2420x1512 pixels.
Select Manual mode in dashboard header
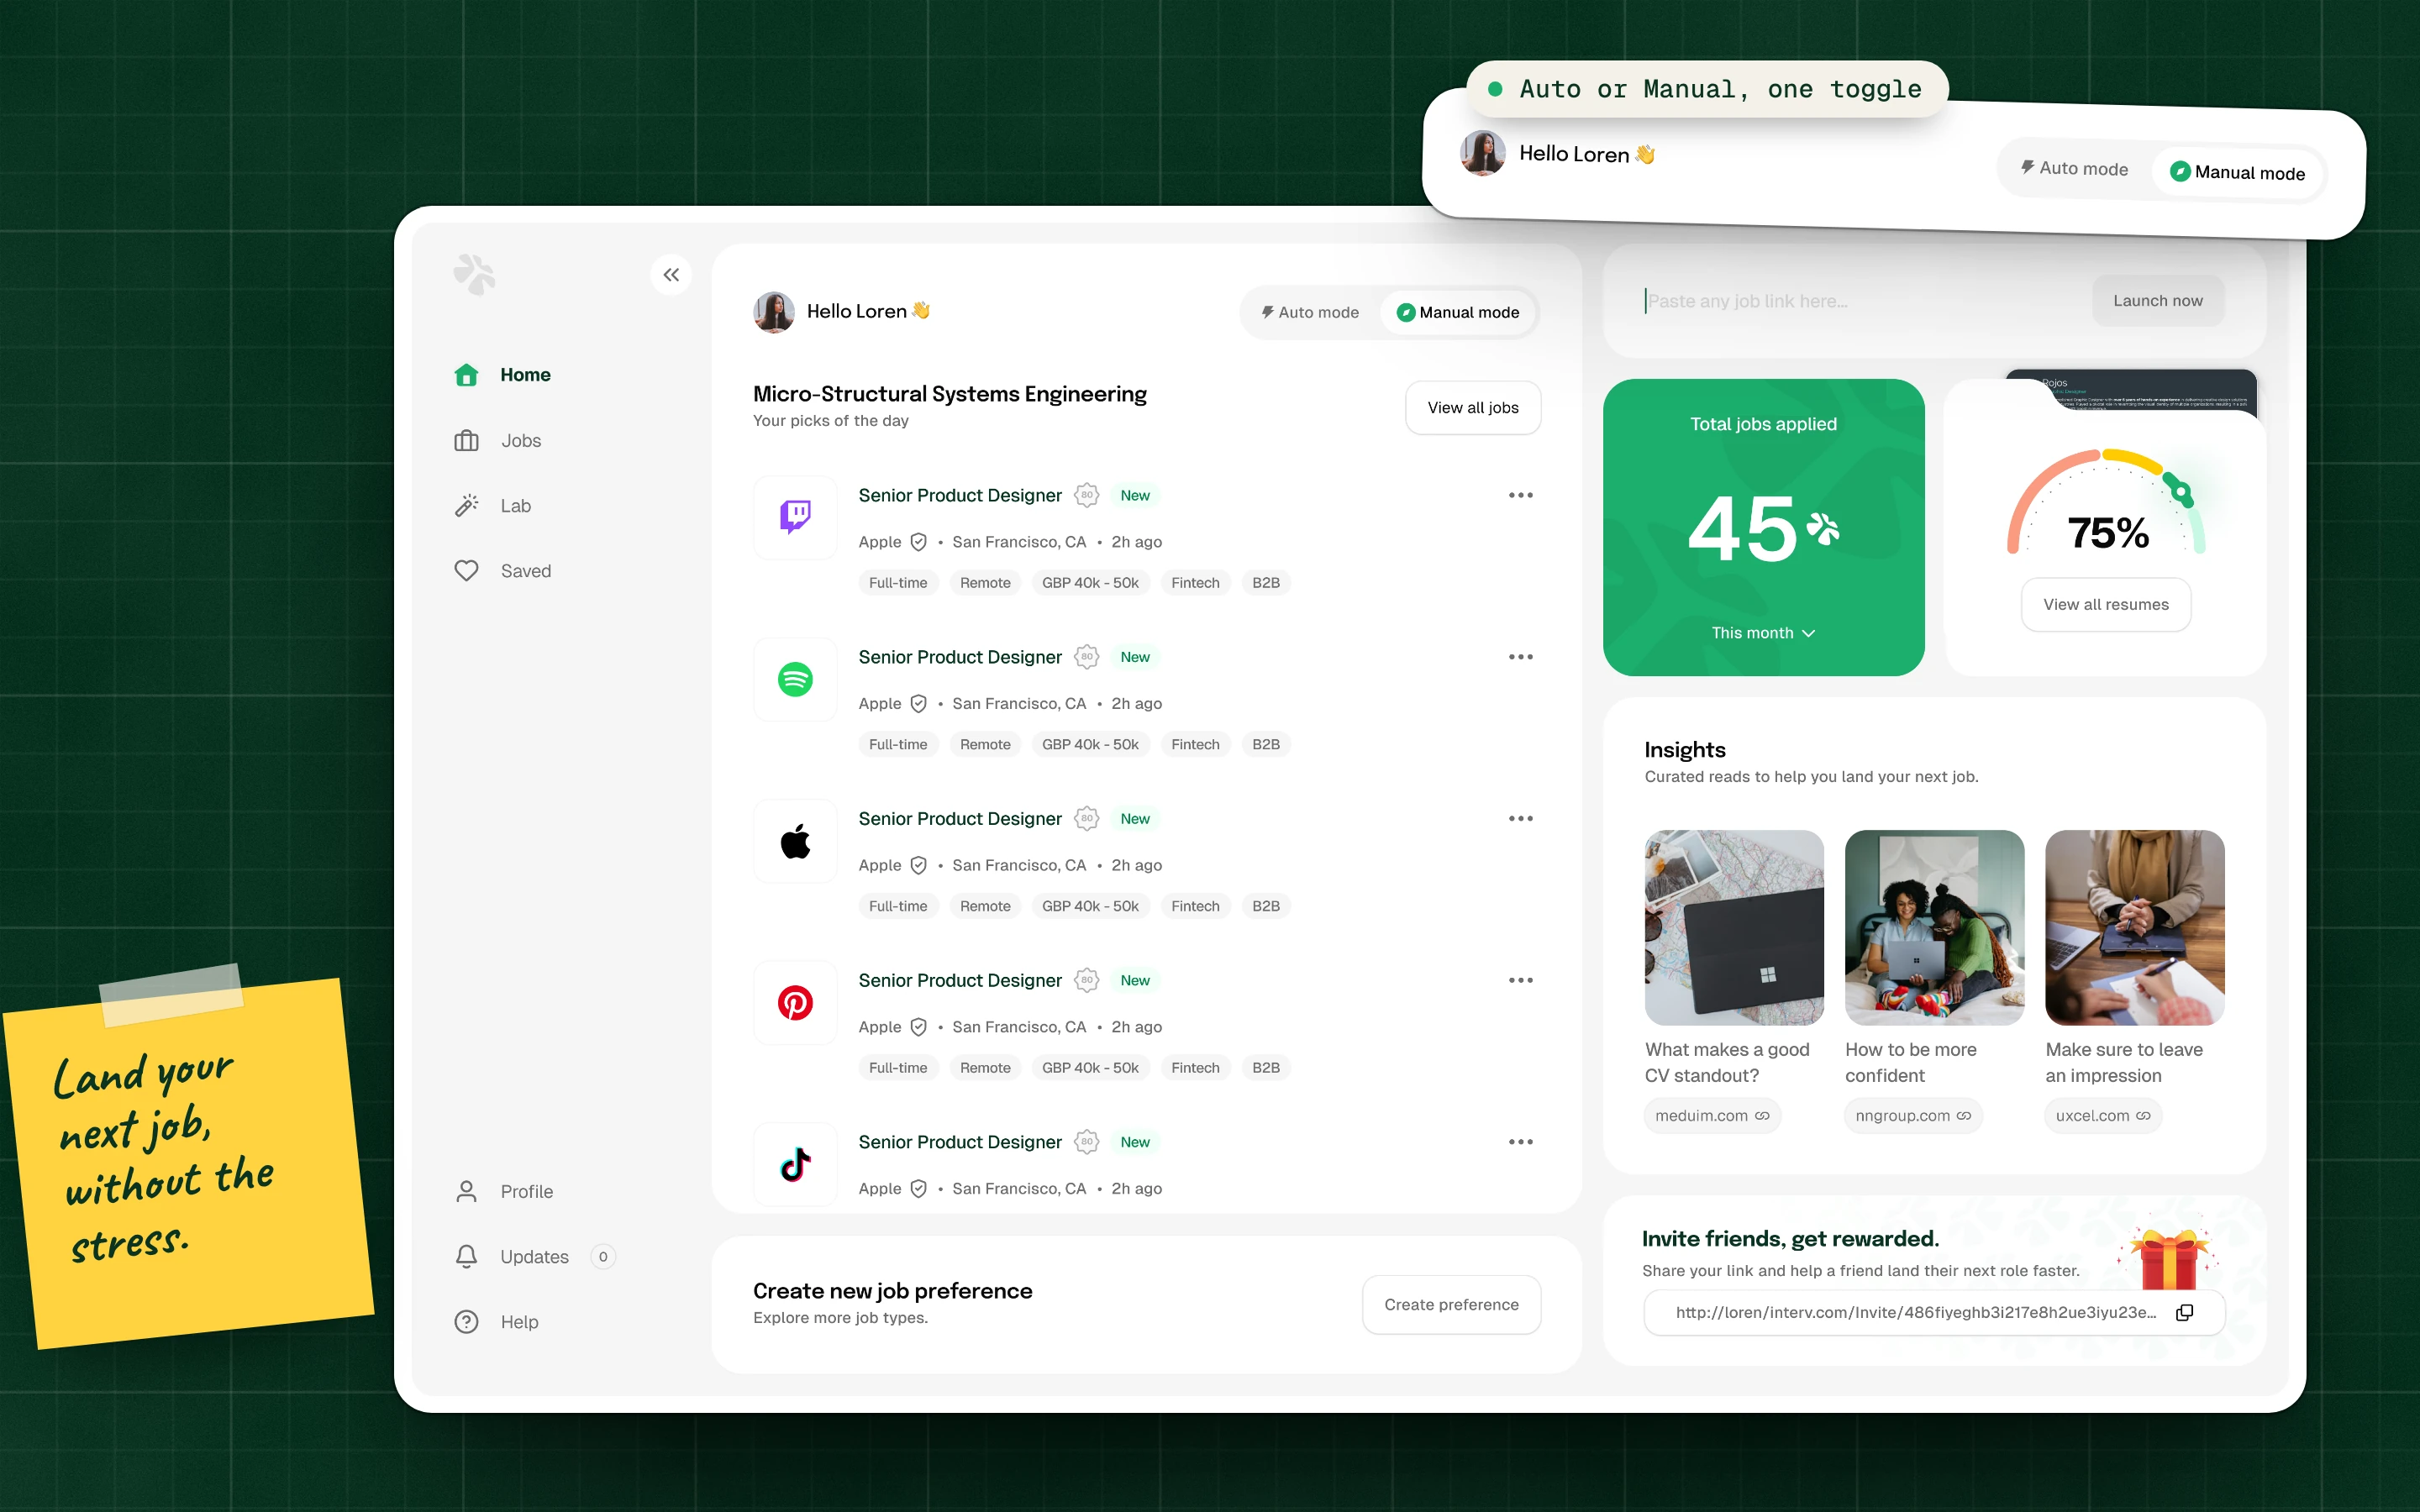pyautogui.click(x=1458, y=312)
